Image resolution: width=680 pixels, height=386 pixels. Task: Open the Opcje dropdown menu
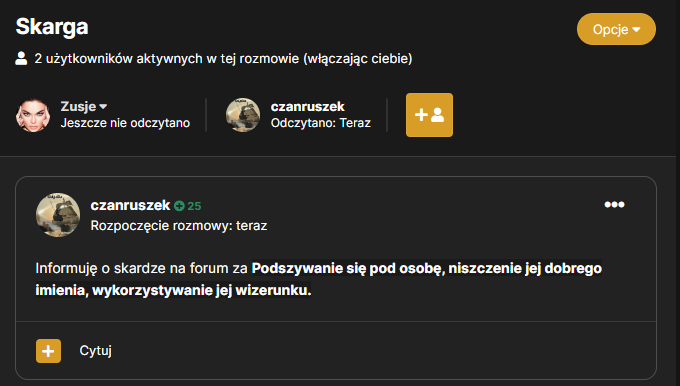click(616, 29)
